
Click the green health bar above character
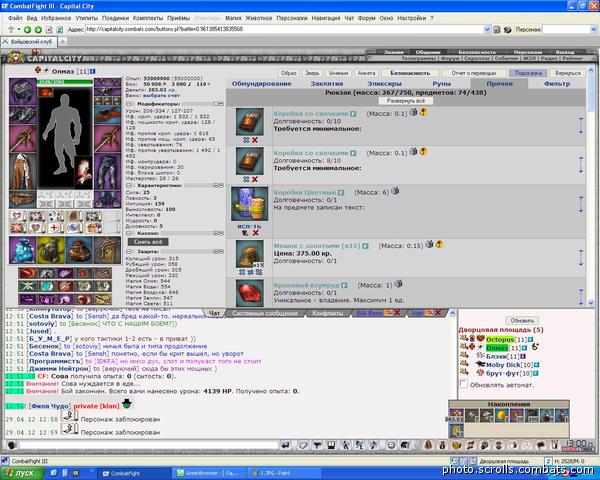(65, 82)
